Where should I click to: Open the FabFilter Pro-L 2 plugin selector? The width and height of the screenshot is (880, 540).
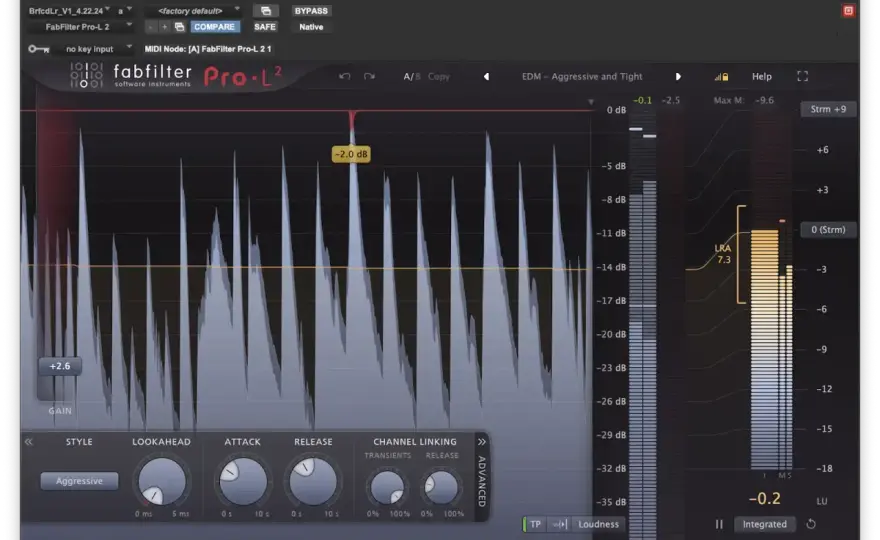80,27
